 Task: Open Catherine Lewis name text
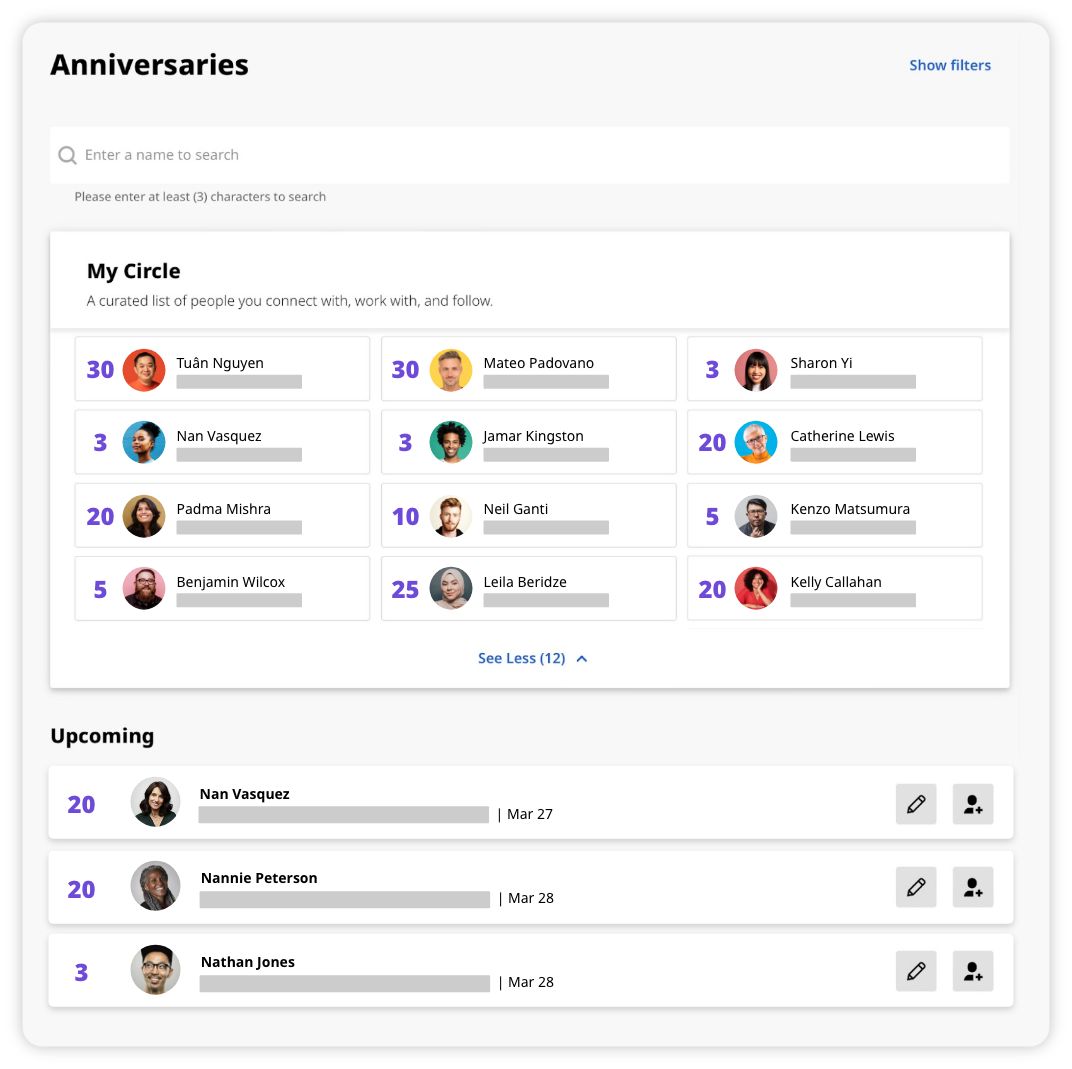[x=842, y=436]
